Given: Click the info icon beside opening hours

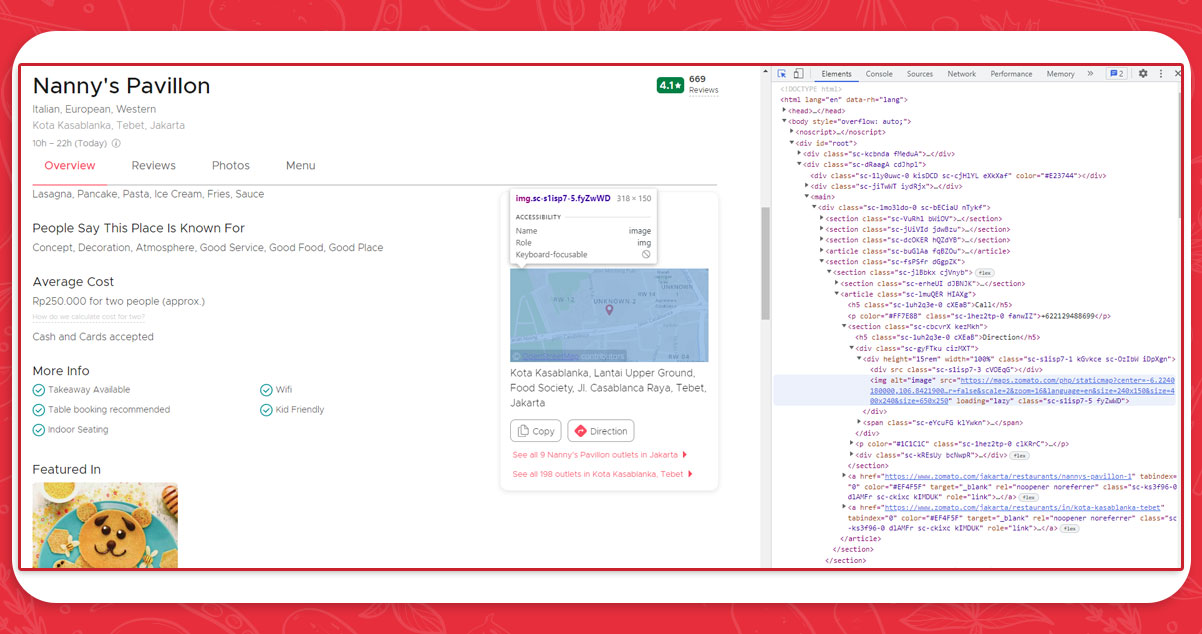Looking at the screenshot, I should click(x=116, y=143).
